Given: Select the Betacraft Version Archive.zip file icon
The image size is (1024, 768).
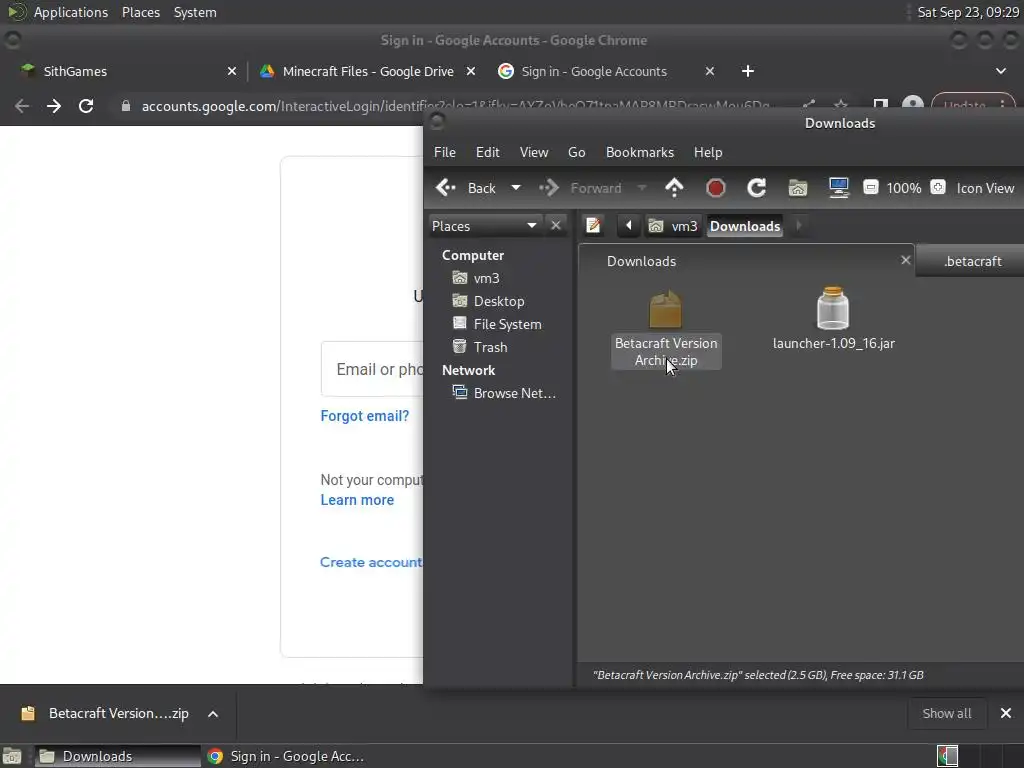Looking at the screenshot, I should (x=665, y=310).
